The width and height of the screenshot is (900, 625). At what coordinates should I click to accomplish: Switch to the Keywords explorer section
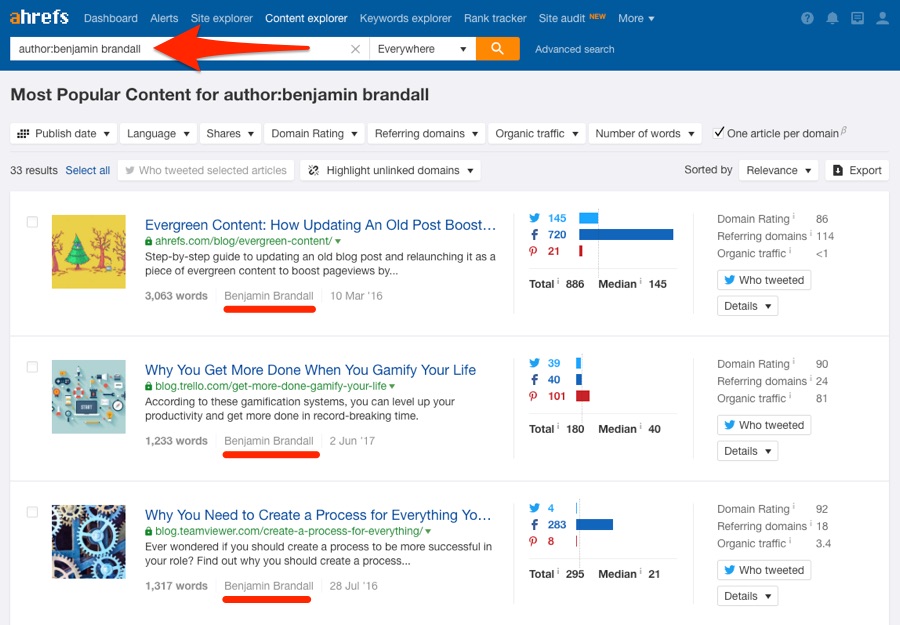[x=405, y=17]
